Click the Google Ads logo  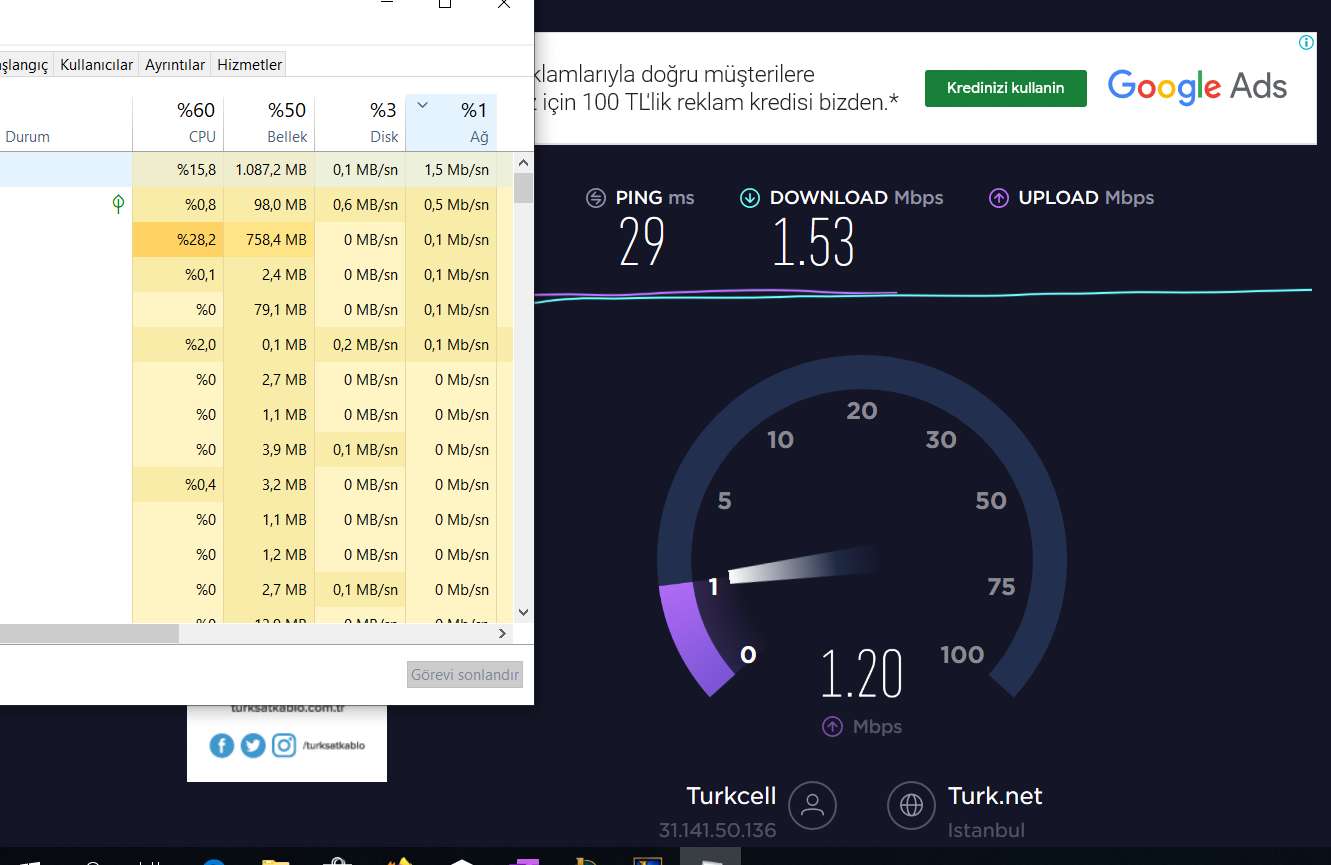tap(1197, 87)
